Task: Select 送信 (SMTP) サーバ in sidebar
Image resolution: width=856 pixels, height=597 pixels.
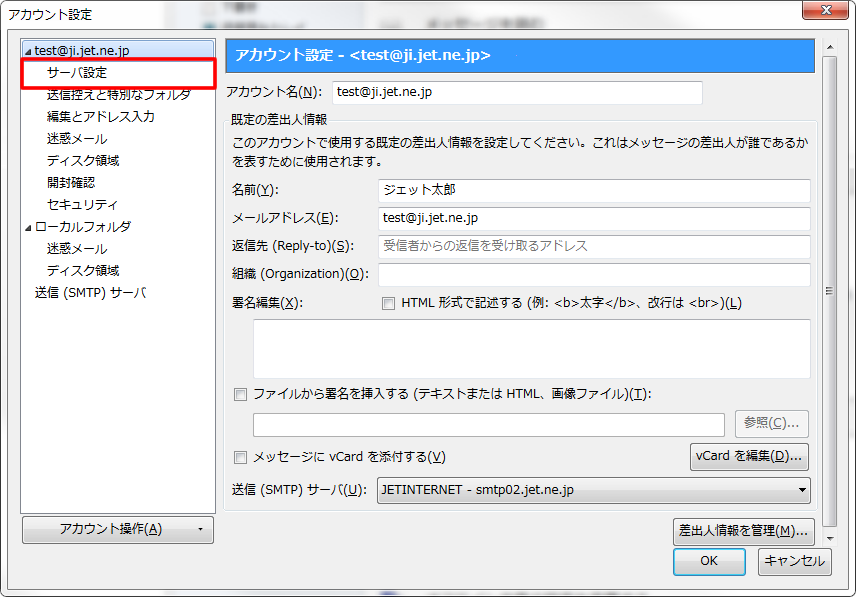Action: 90,293
